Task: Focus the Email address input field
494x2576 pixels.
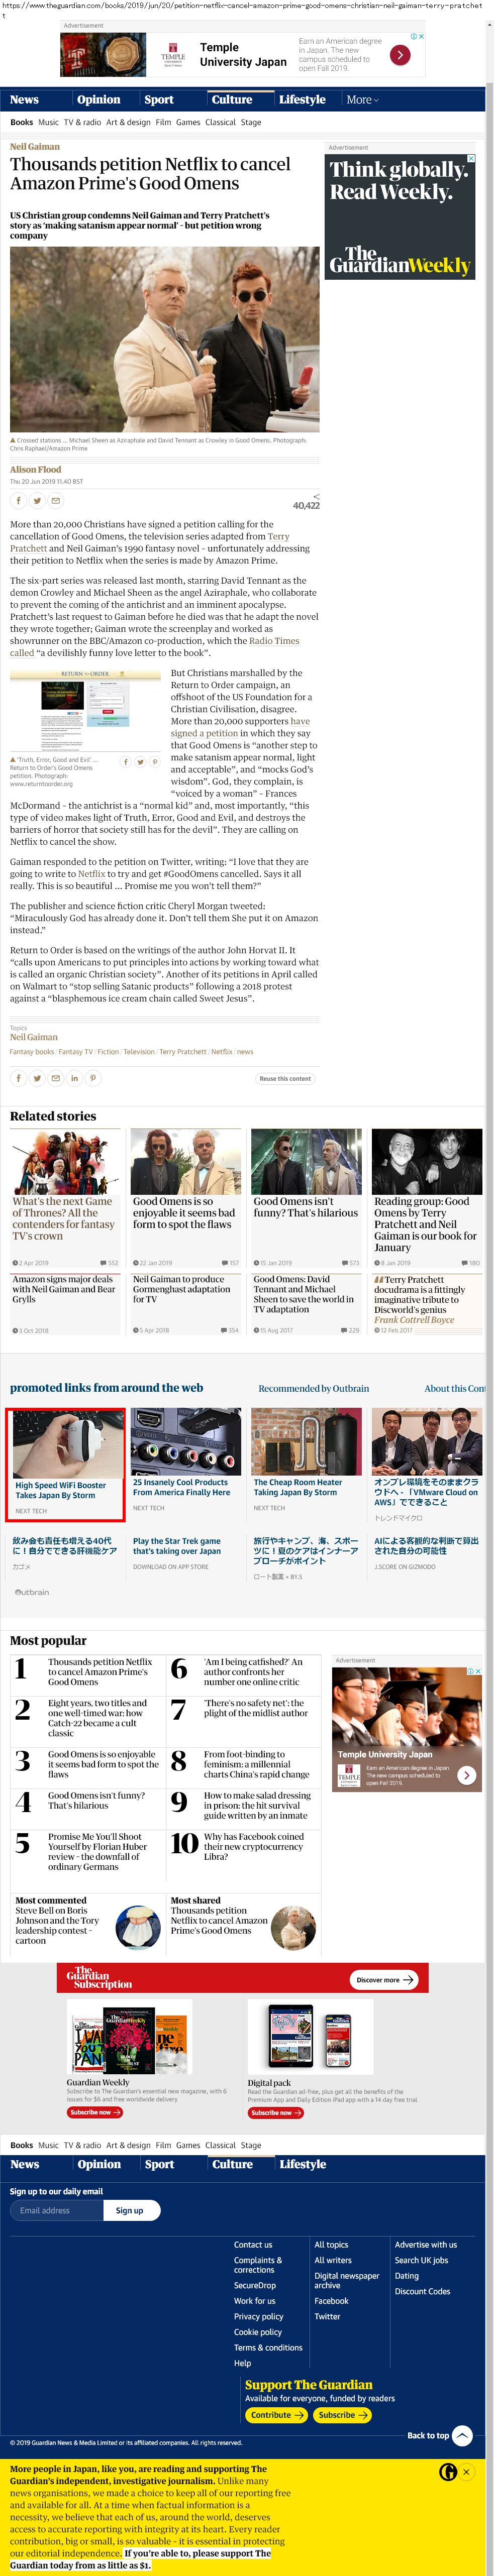Action: click(x=56, y=2211)
